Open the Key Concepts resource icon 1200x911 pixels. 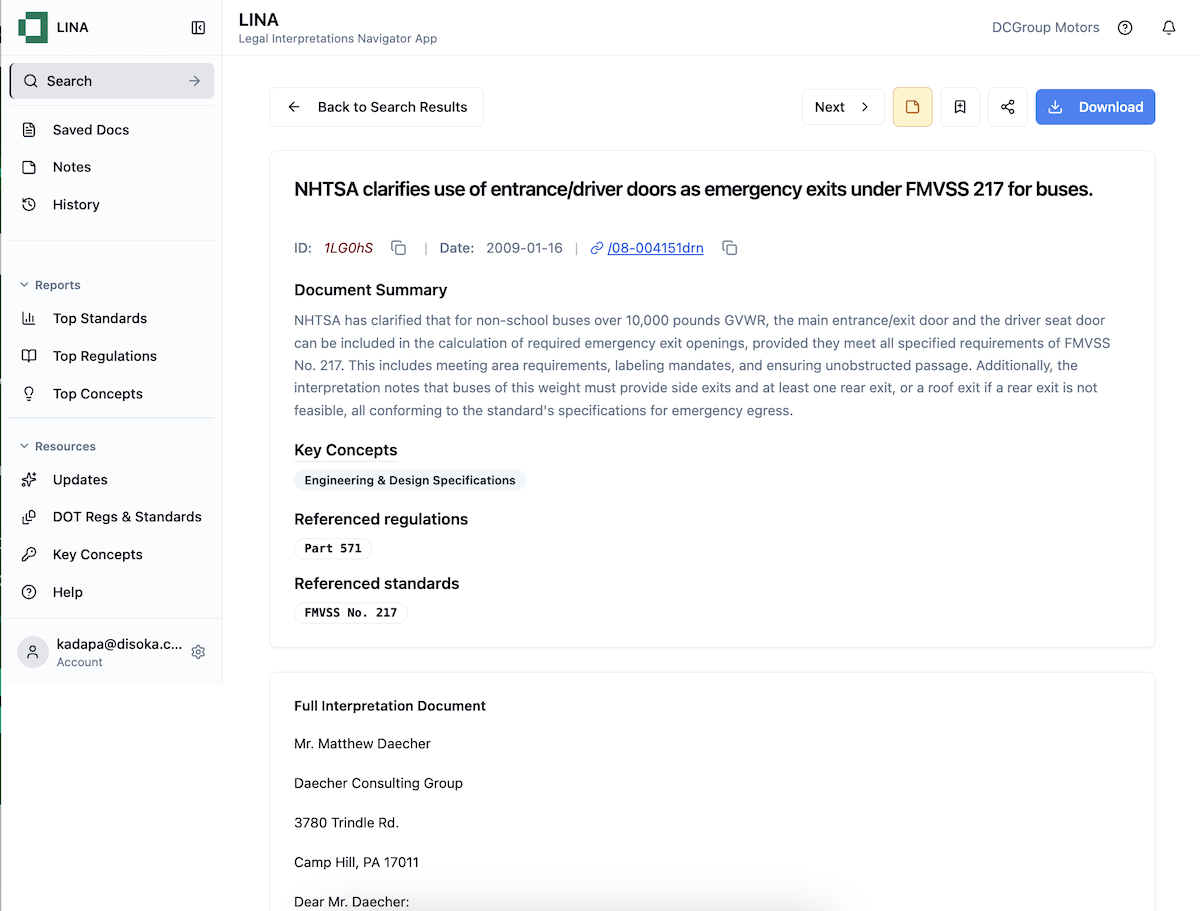coord(31,554)
